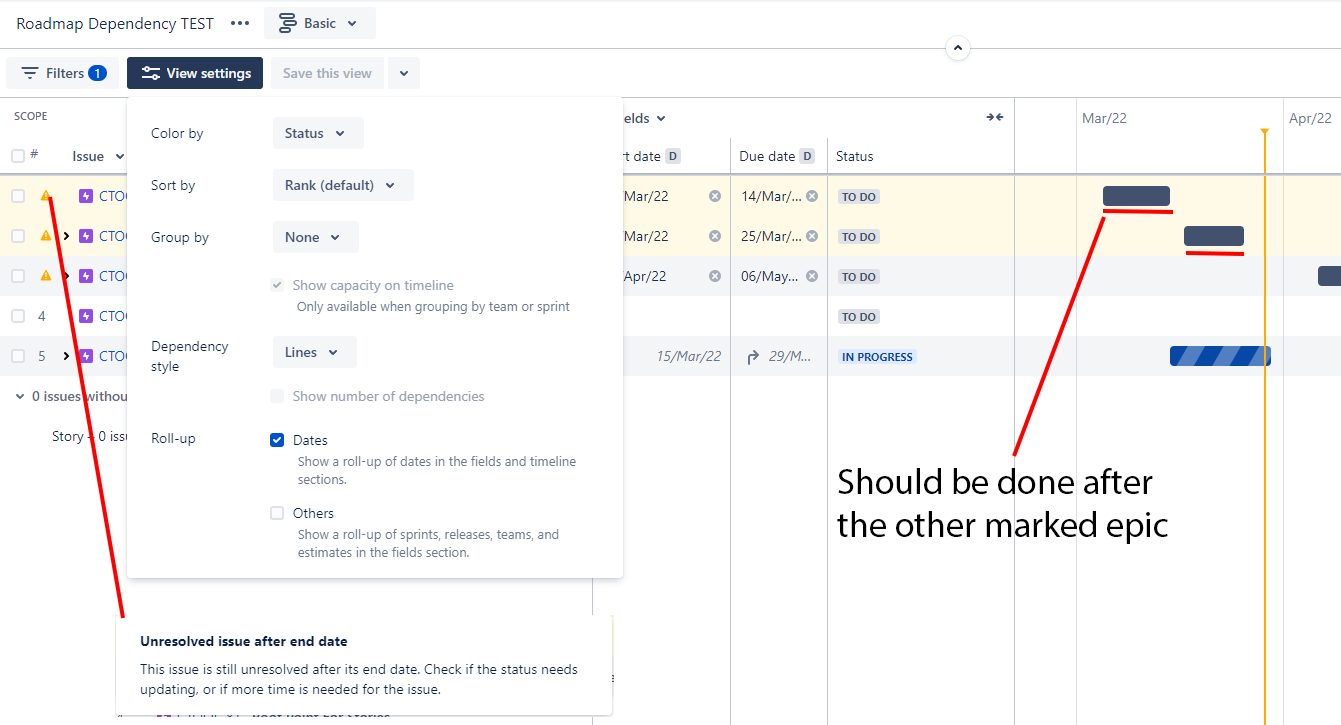This screenshot has width=1341, height=725.
Task: Clear the 14/Mar due date with its X icon
Action: 812,196
